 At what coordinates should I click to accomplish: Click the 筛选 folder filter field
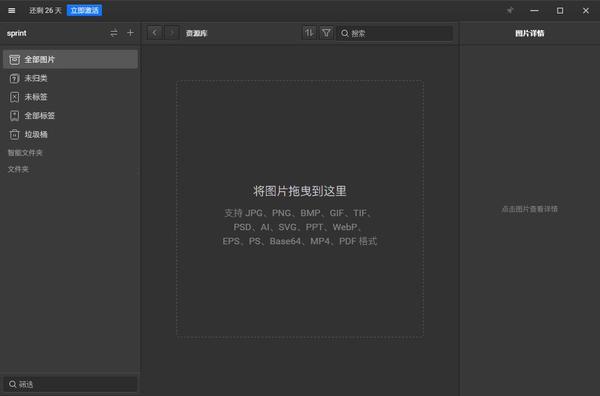[70, 384]
